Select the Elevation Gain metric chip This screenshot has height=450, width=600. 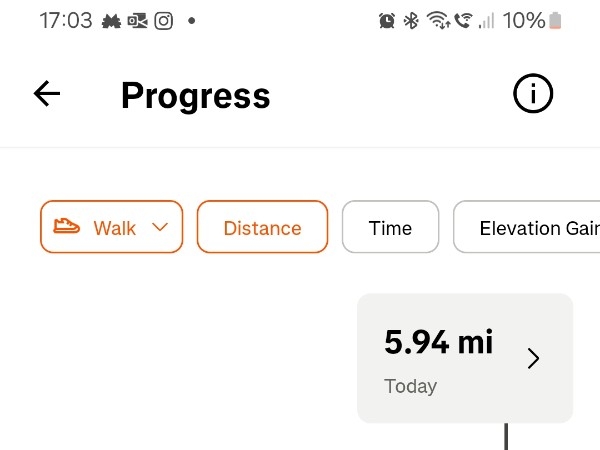[x=527, y=227]
